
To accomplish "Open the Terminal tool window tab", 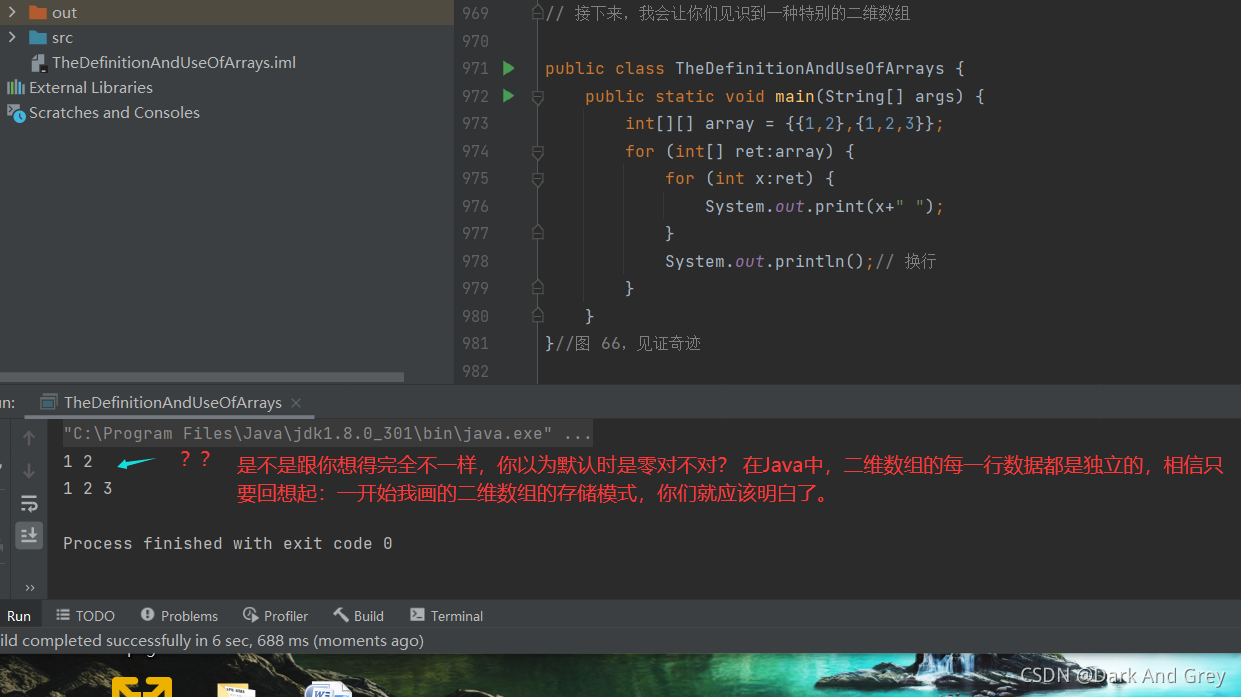I will [447, 616].
